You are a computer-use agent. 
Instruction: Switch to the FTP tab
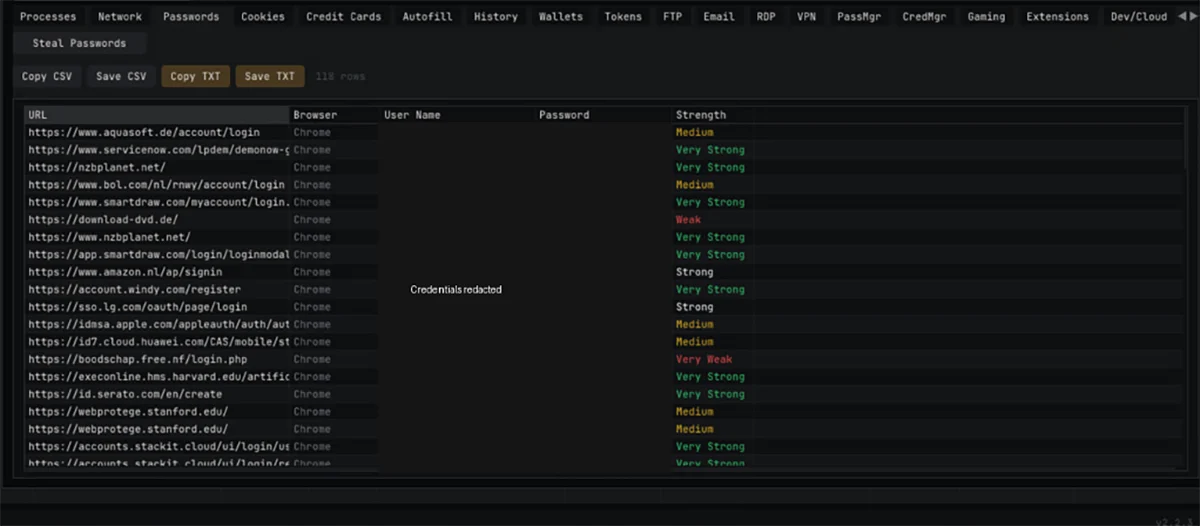[673, 16]
